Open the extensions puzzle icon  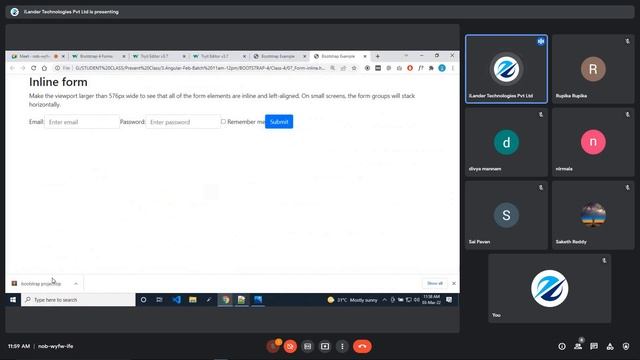pyautogui.click(x=431, y=68)
